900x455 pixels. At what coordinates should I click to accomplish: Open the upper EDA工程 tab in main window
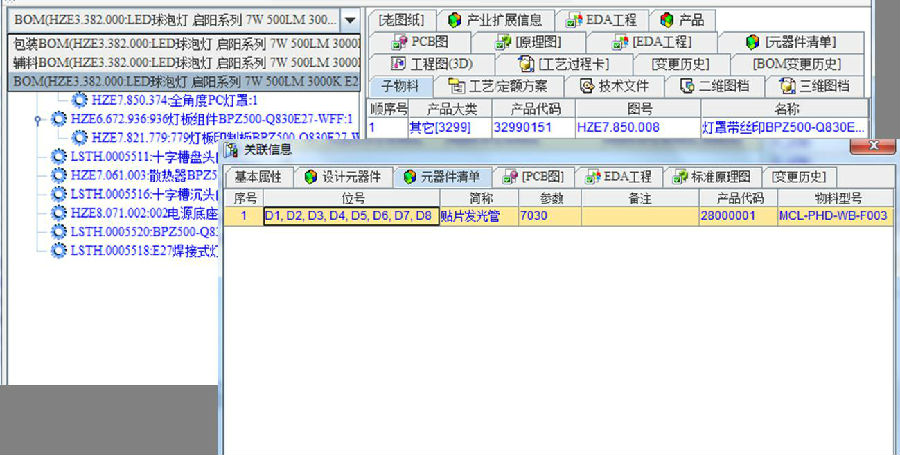tap(602, 21)
